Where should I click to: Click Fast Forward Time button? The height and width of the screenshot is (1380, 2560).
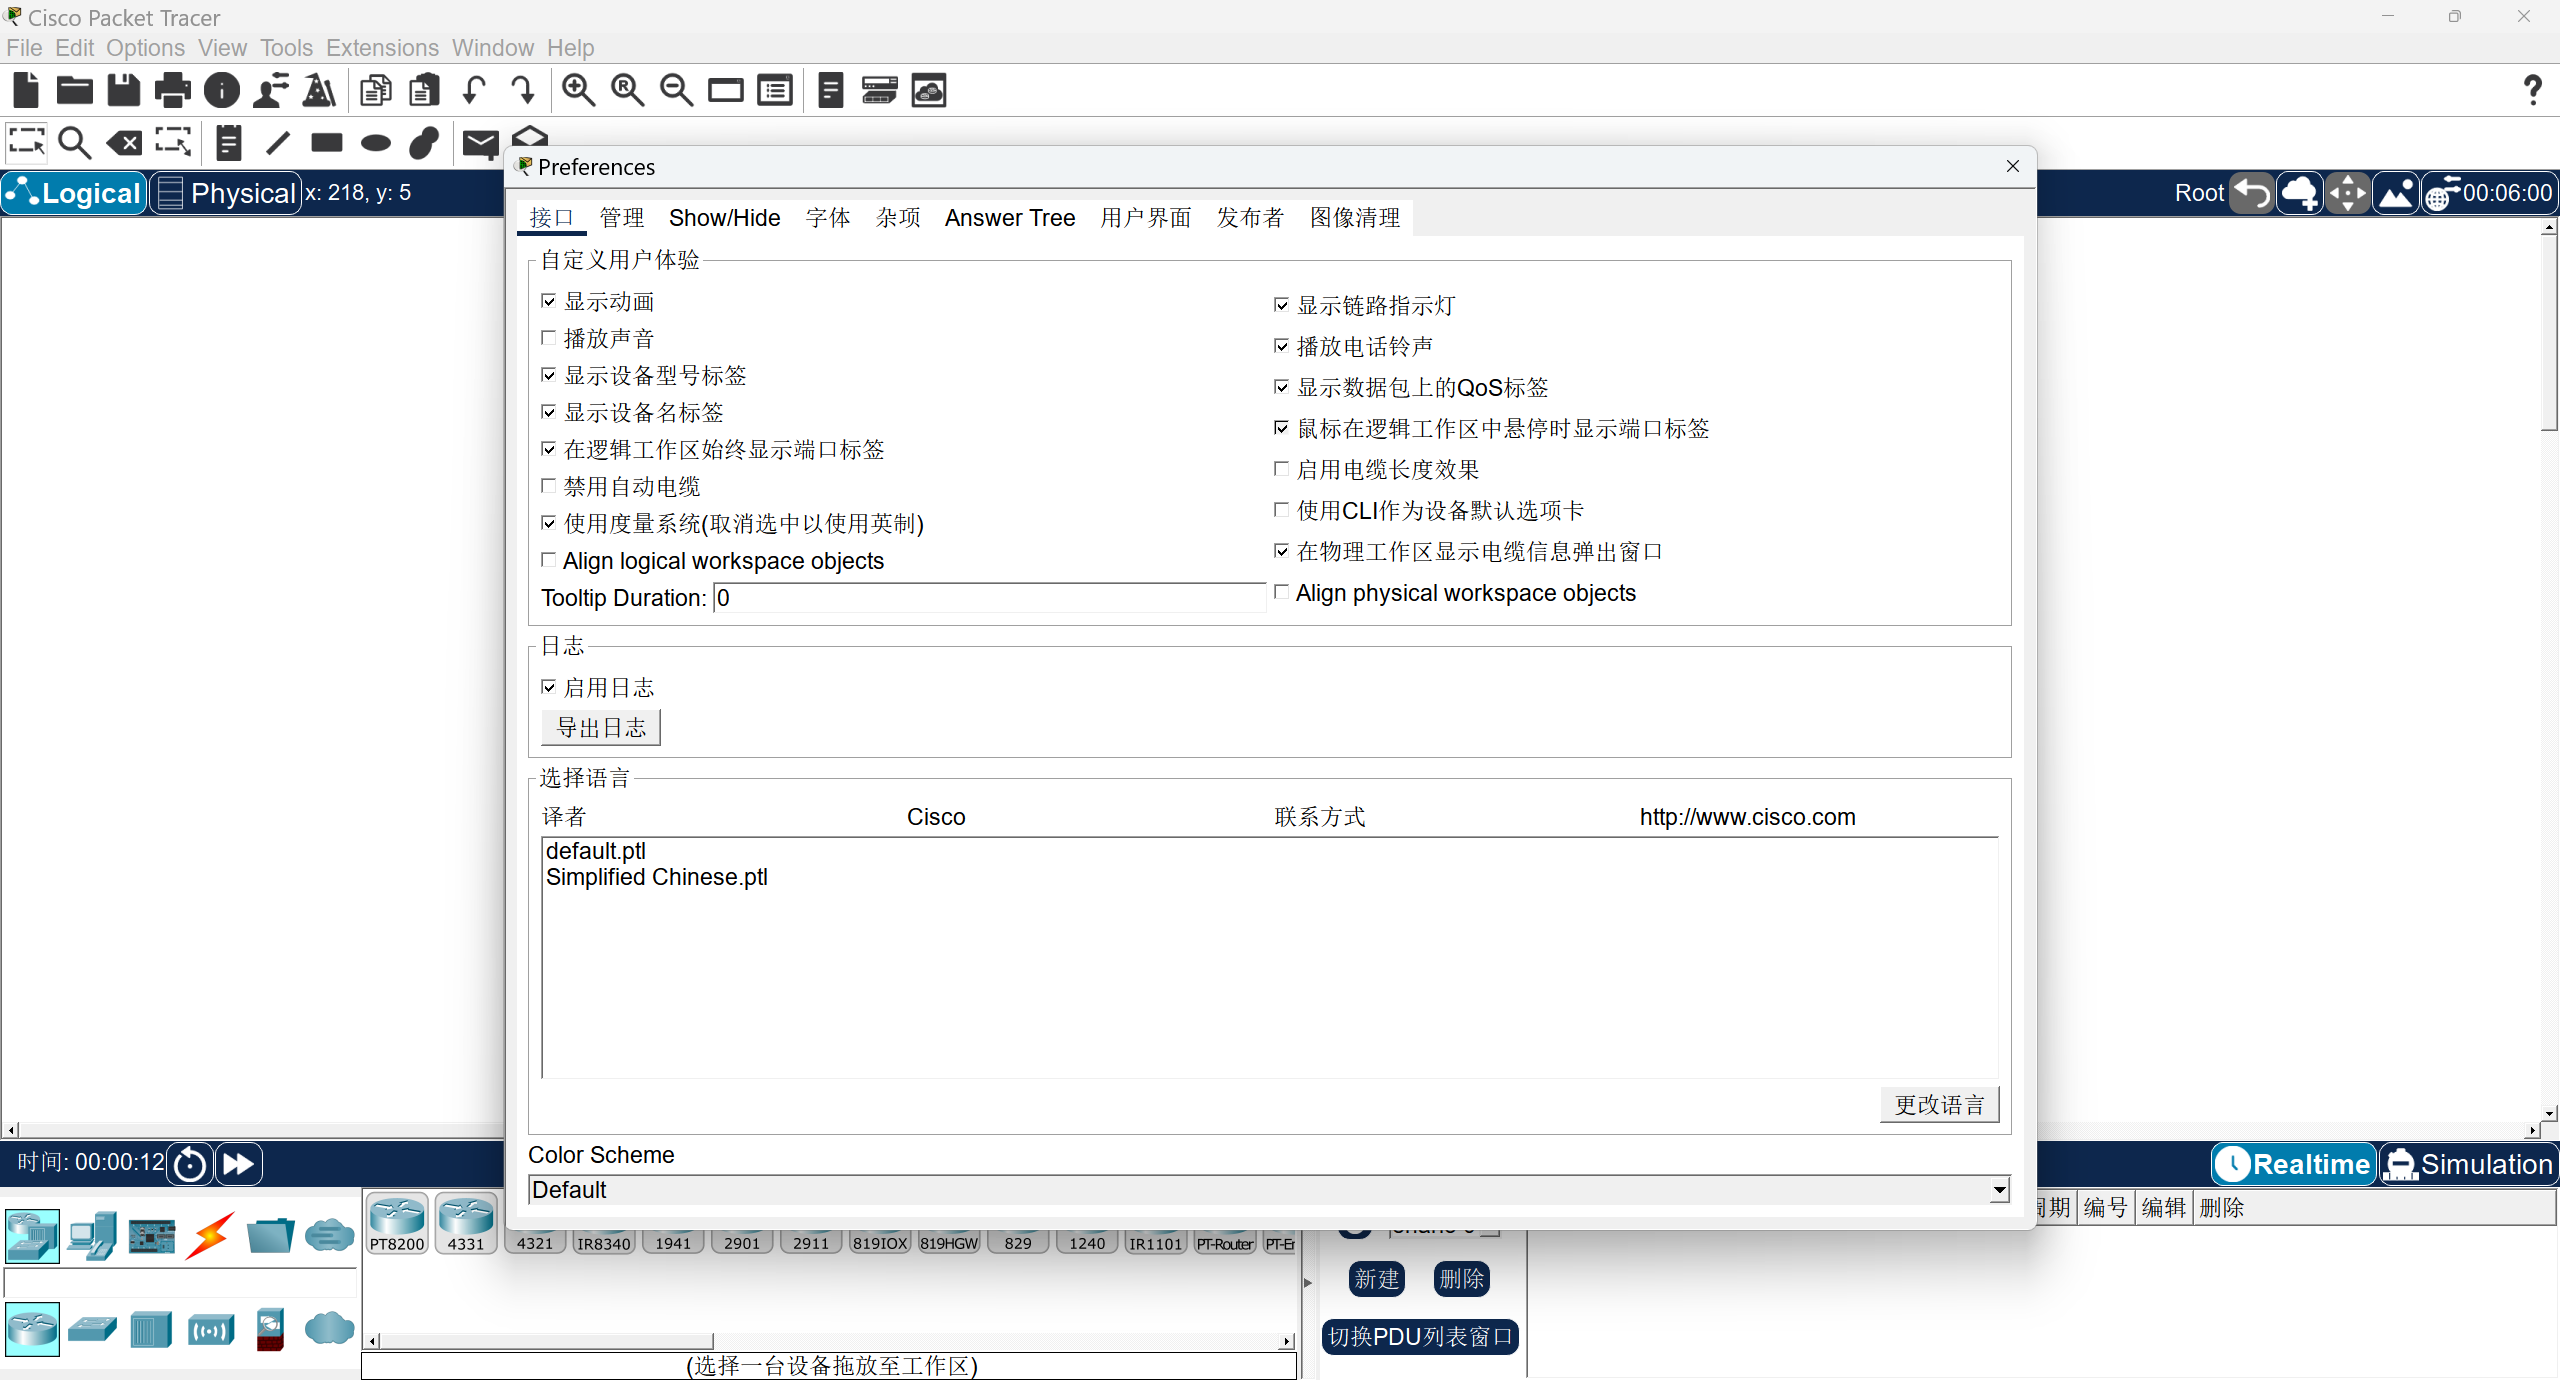pos(238,1164)
